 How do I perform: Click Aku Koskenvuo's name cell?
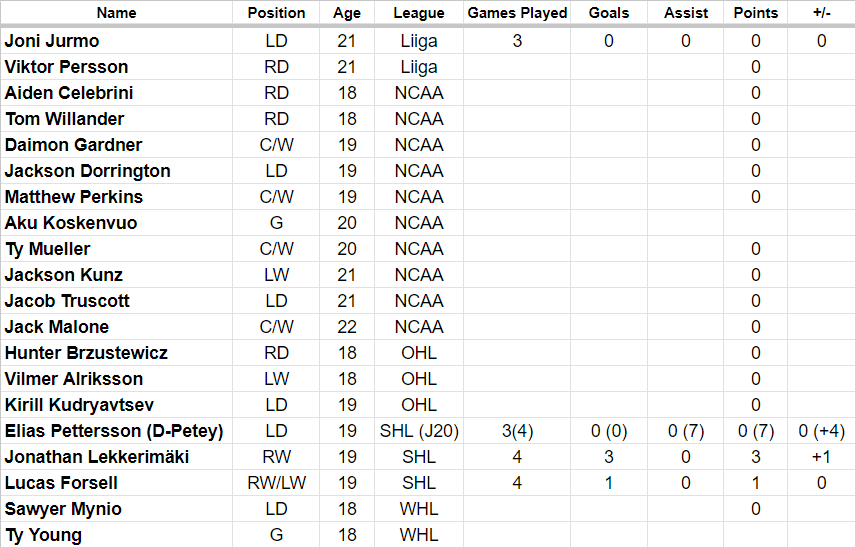click(x=71, y=223)
